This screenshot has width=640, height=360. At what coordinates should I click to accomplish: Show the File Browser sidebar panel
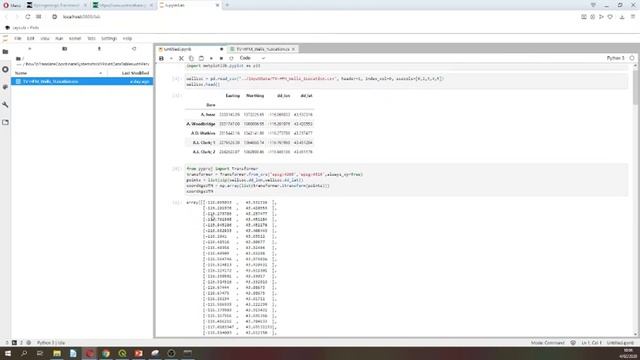click(5, 52)
